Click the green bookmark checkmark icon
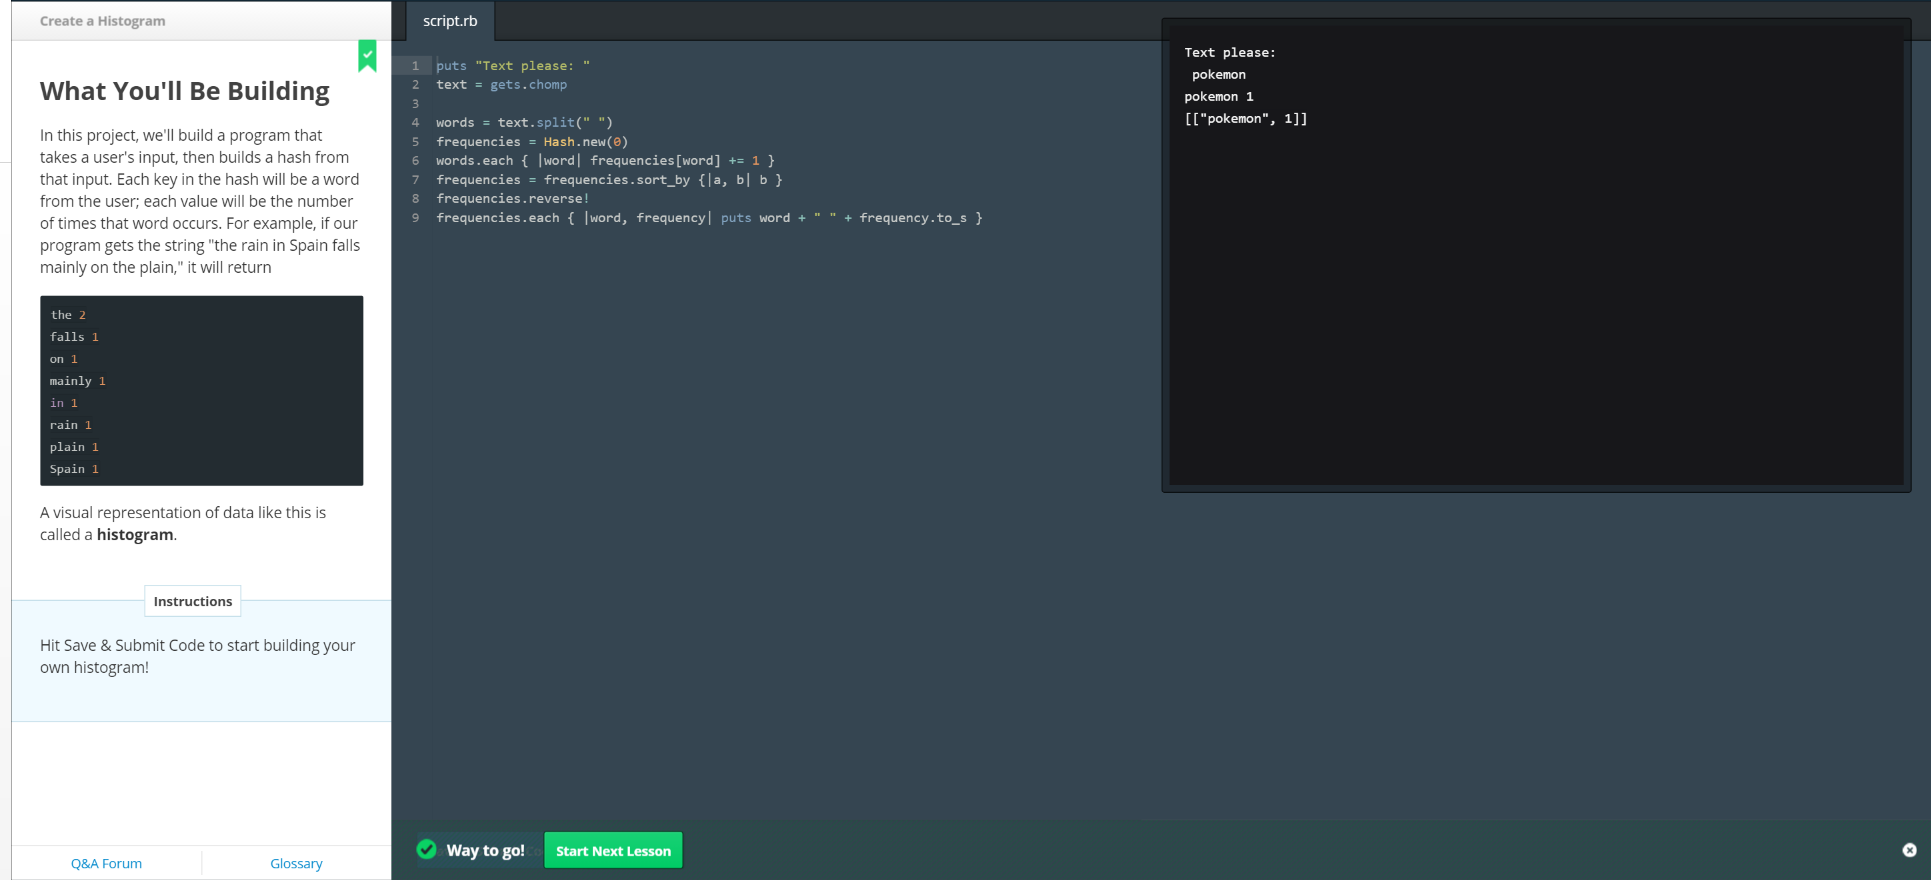The height and width of the screenshot is (880, 1931). click(367, 55)
